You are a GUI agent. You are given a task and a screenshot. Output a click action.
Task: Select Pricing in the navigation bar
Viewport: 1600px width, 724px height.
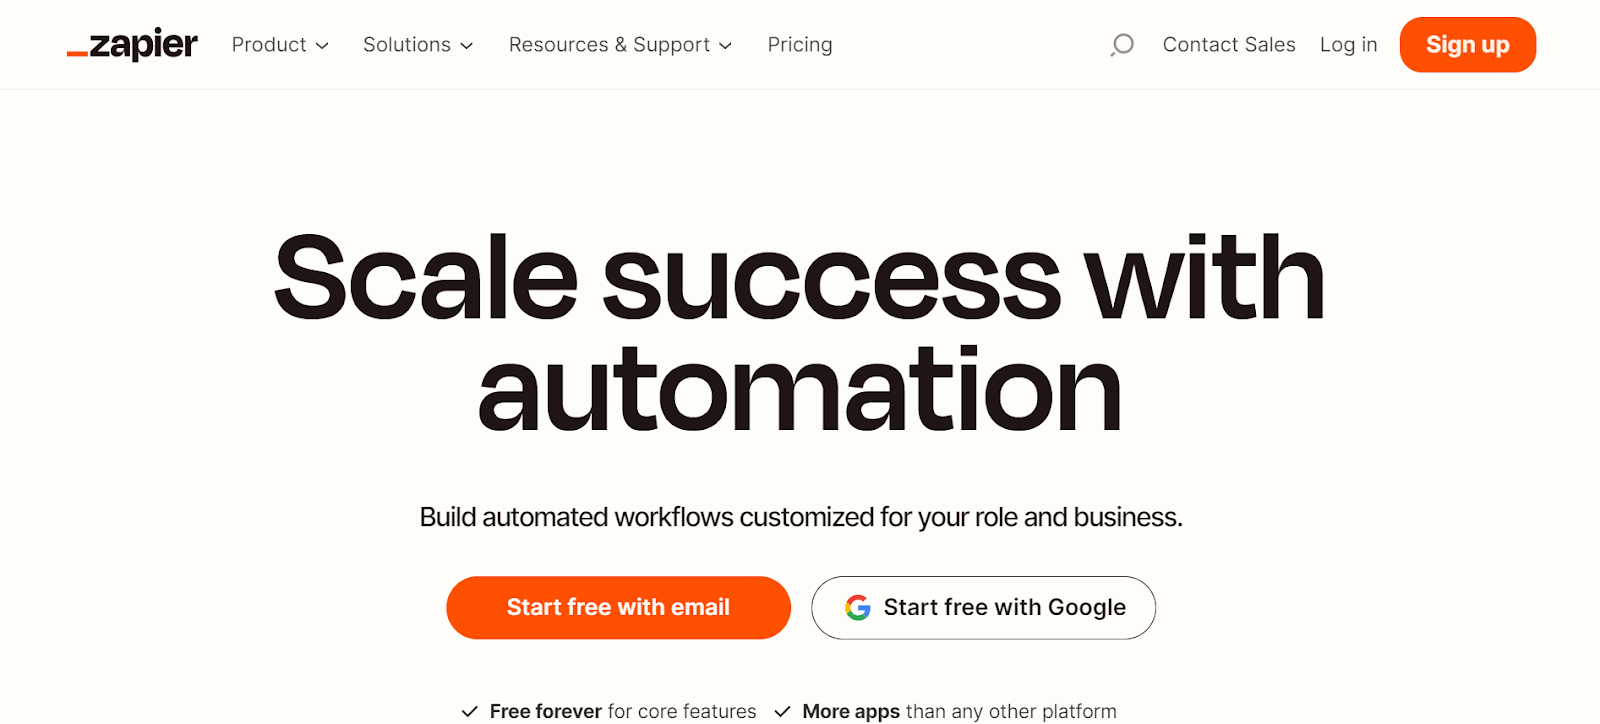click(799, 44)
